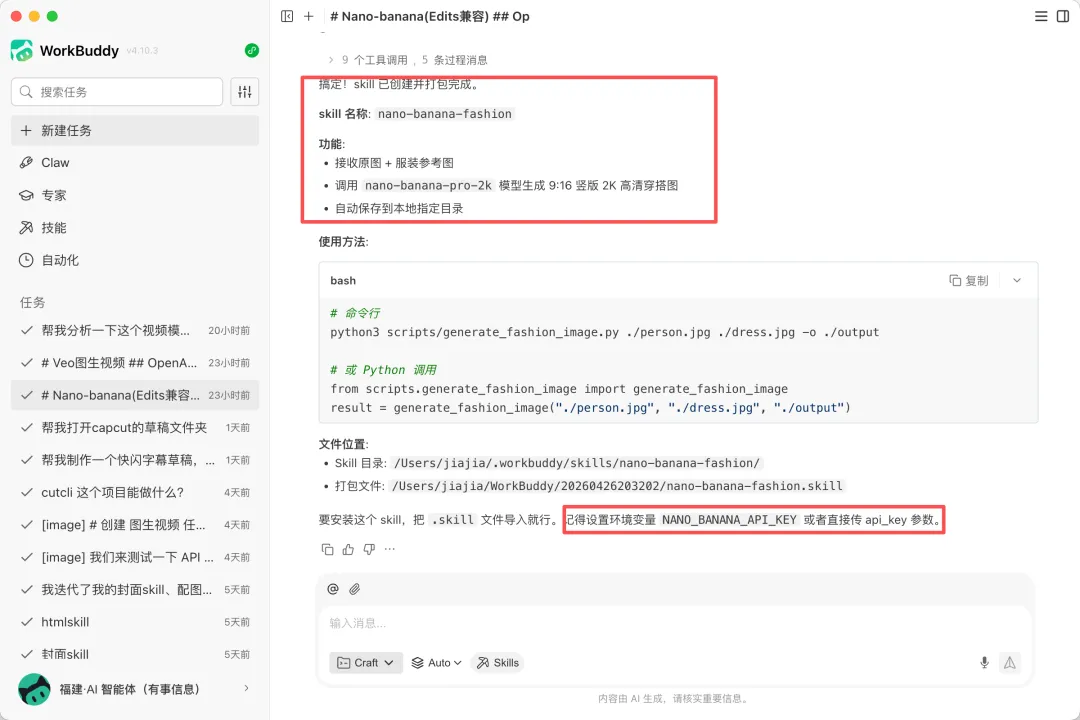Open task 帮我制作一个快闪字幕草稿
Viewport: 1080px width, 720px height.
point(135,460)
